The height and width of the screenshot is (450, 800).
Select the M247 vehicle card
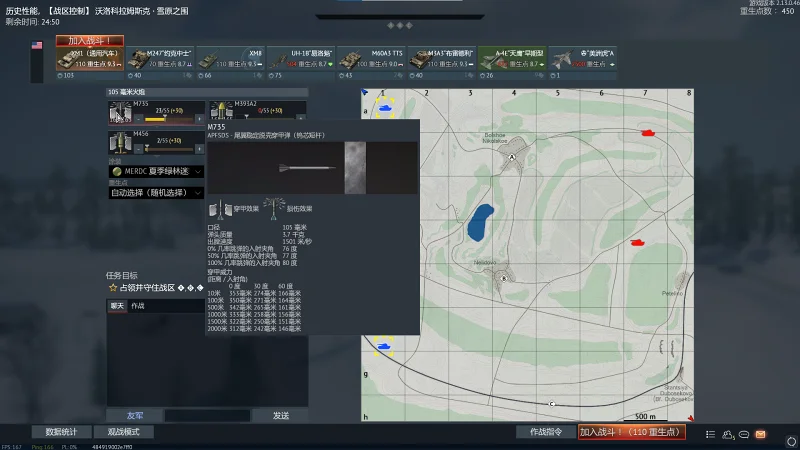(x=160, y=59)
